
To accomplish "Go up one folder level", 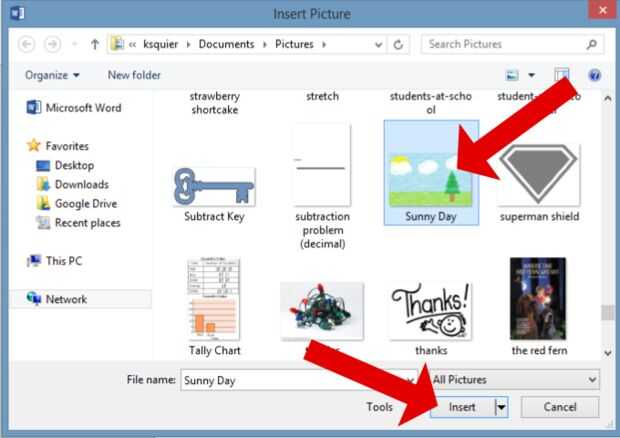I will (x=95, y=44).
